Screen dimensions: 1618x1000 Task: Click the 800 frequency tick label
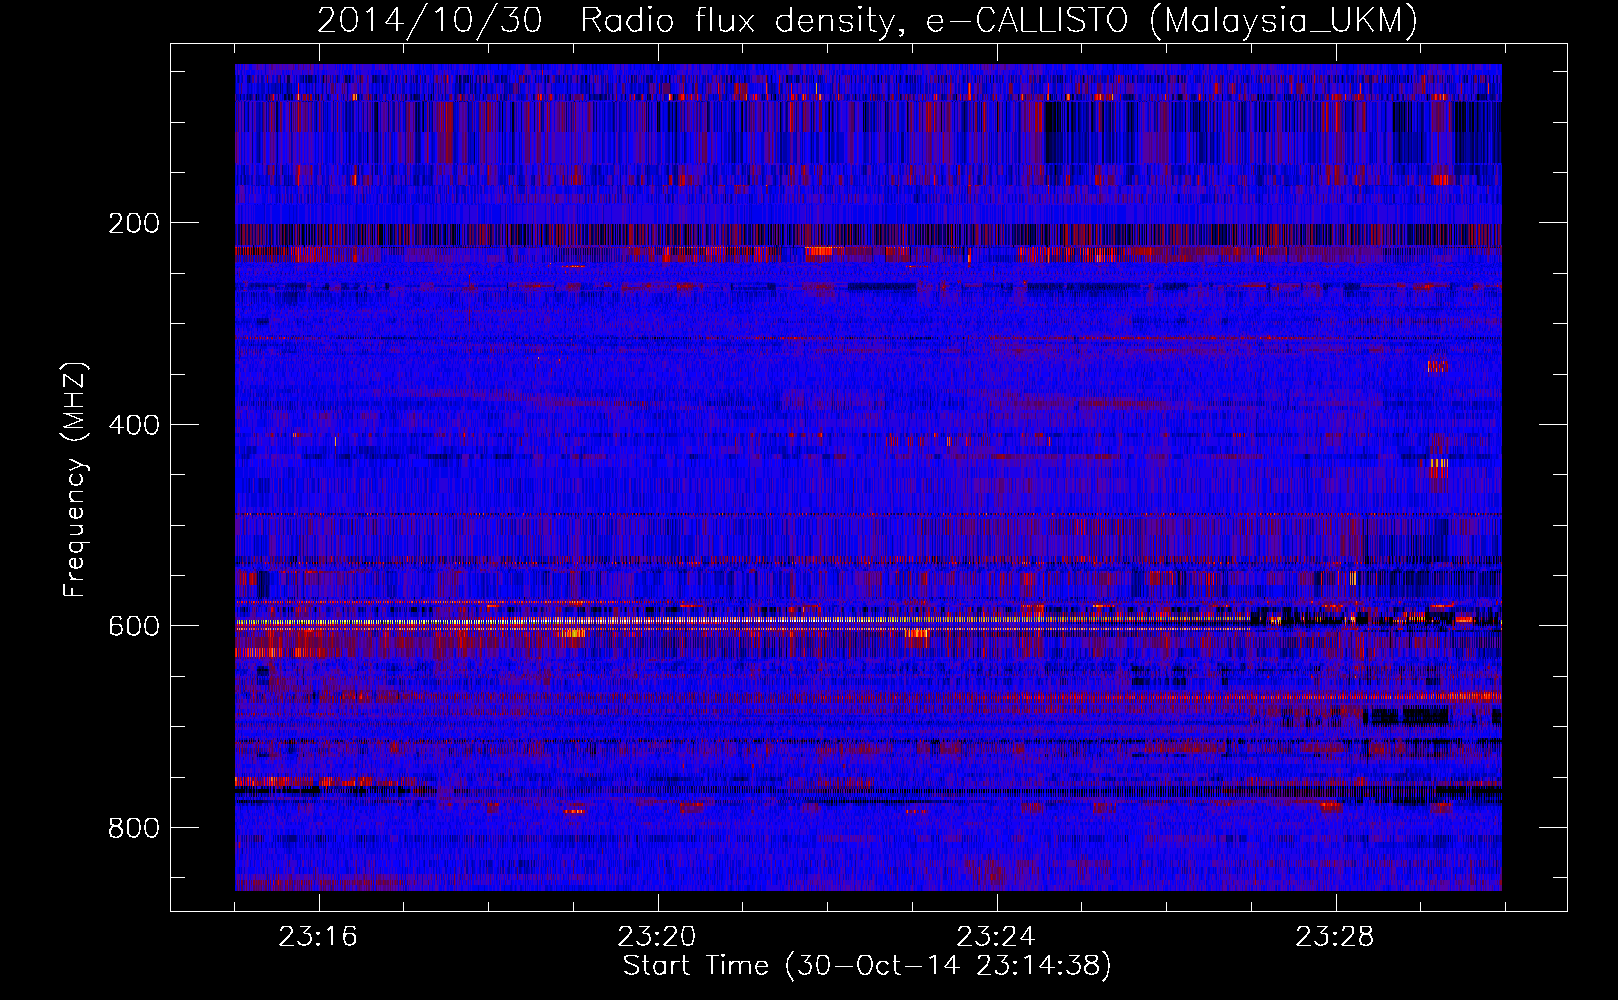point(134,828)
